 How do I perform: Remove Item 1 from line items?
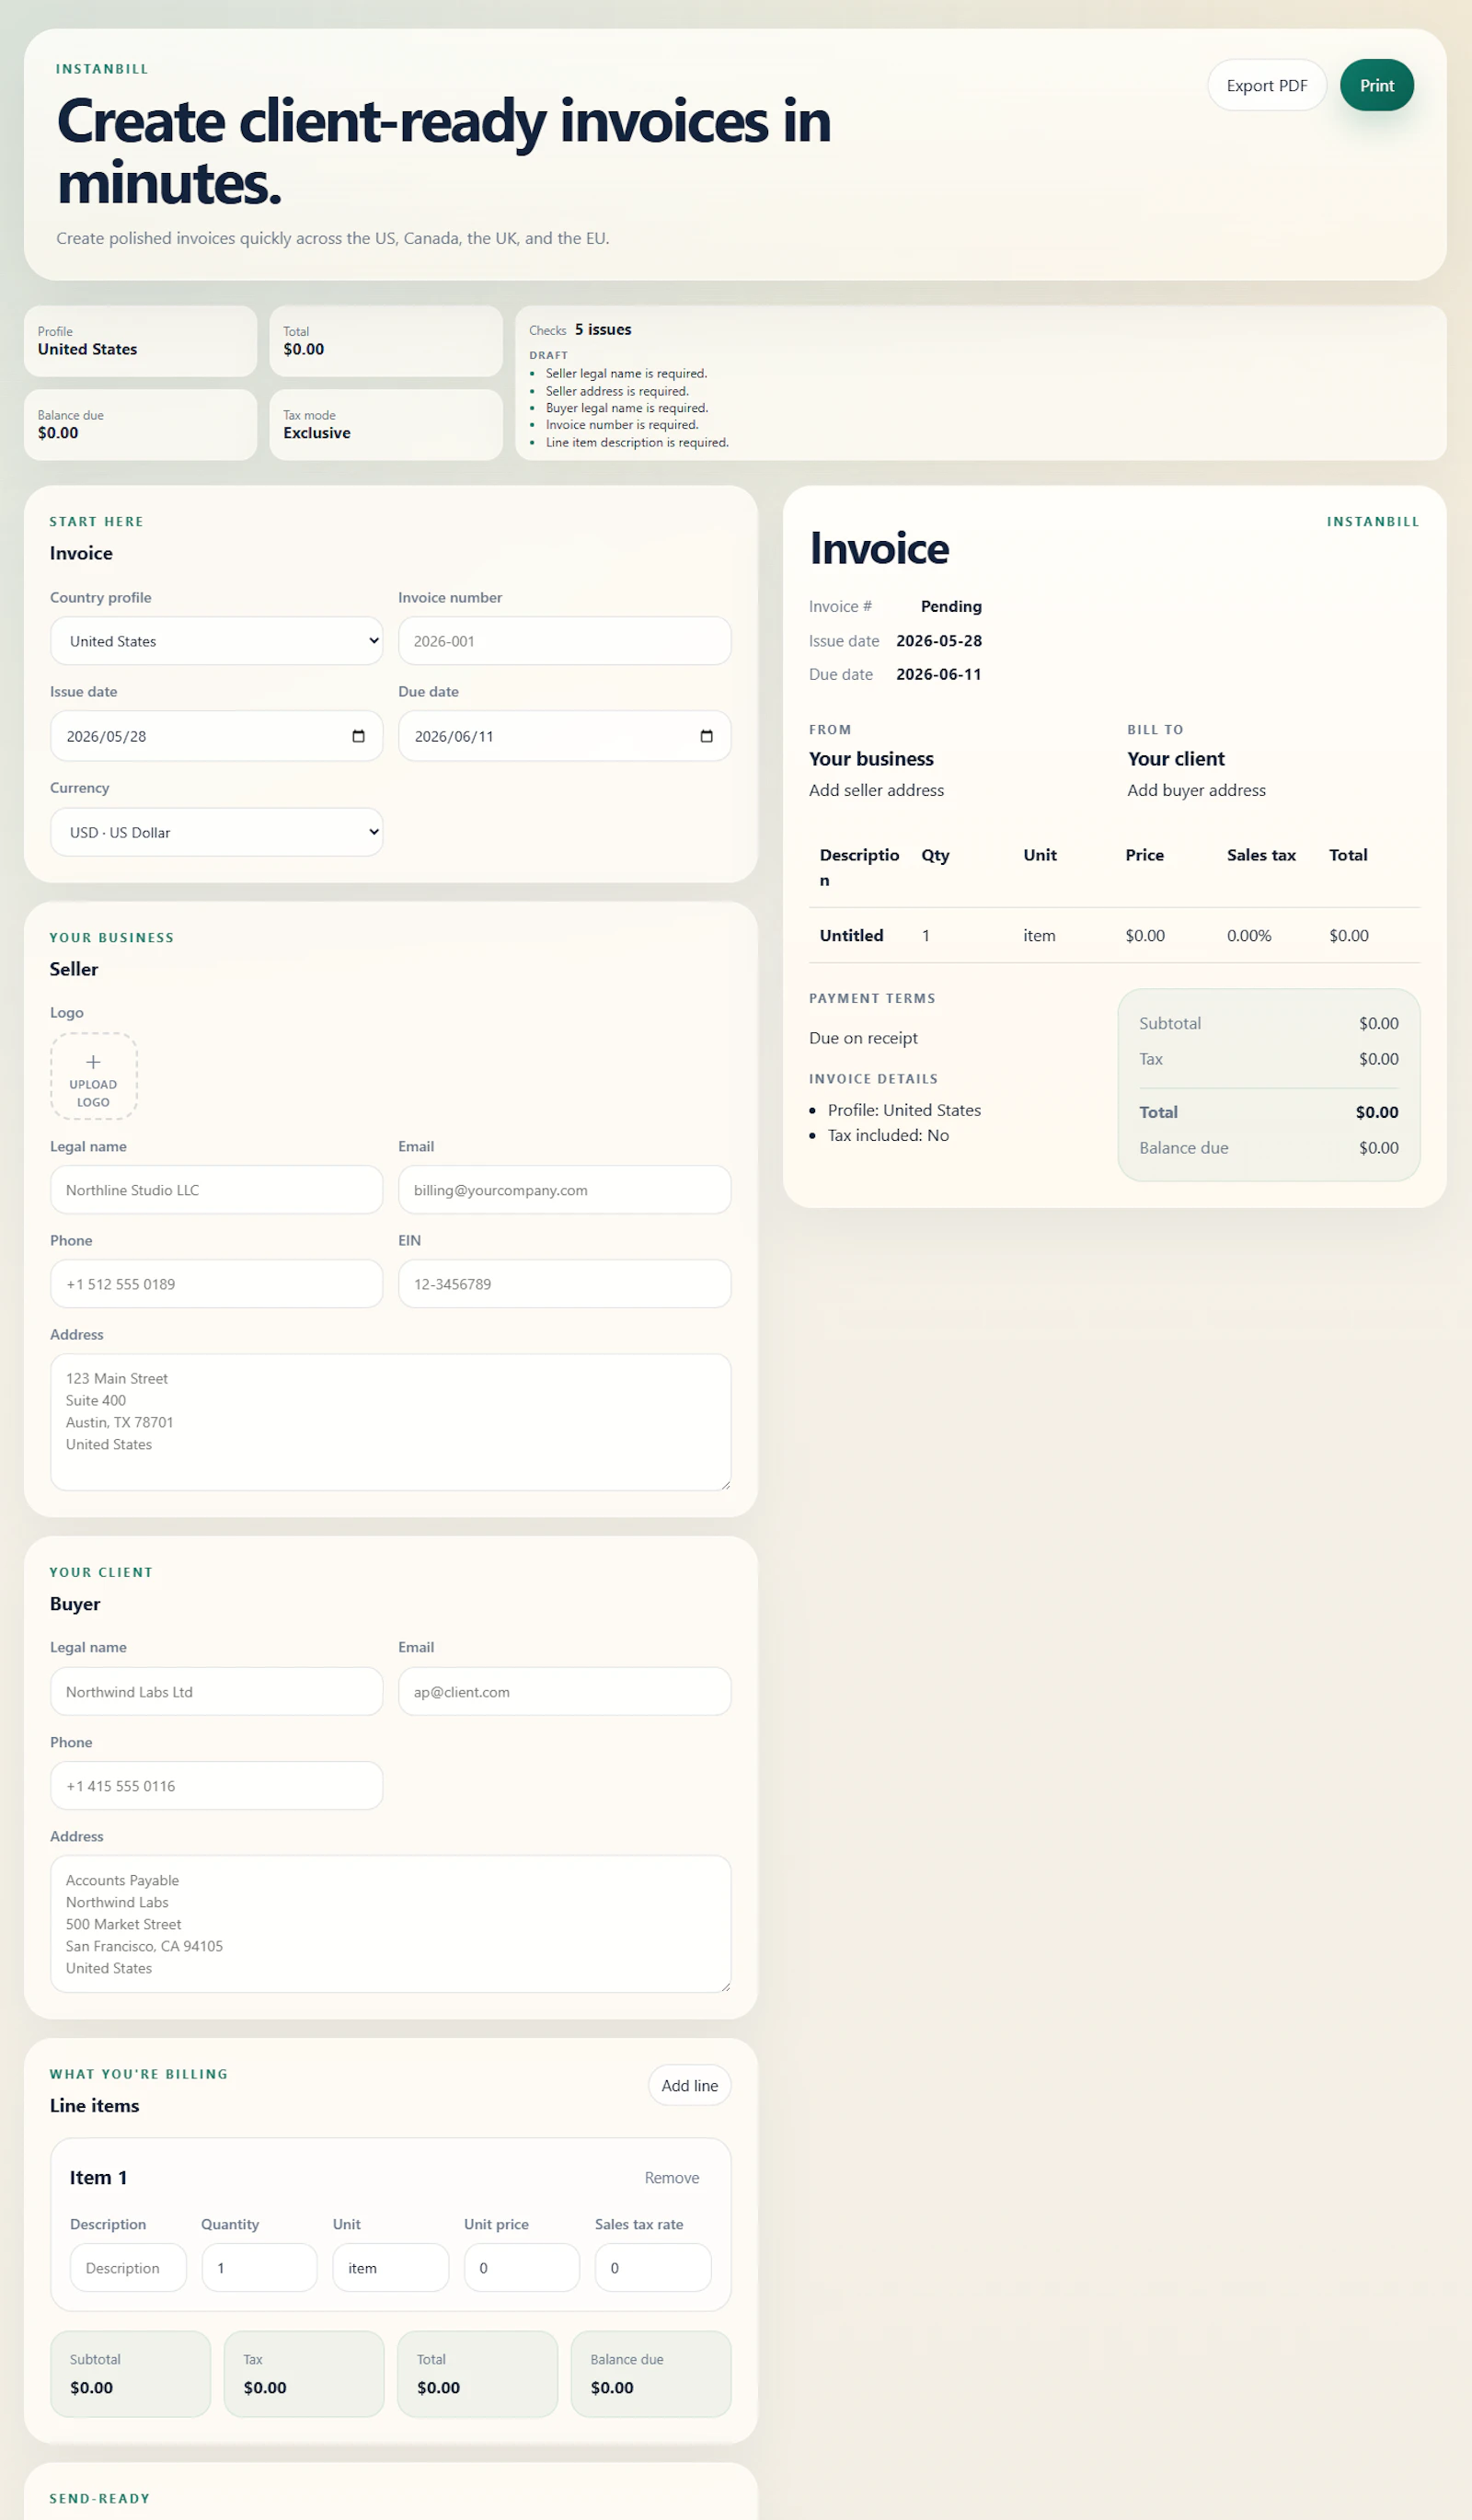click(x=671, y=2178)
